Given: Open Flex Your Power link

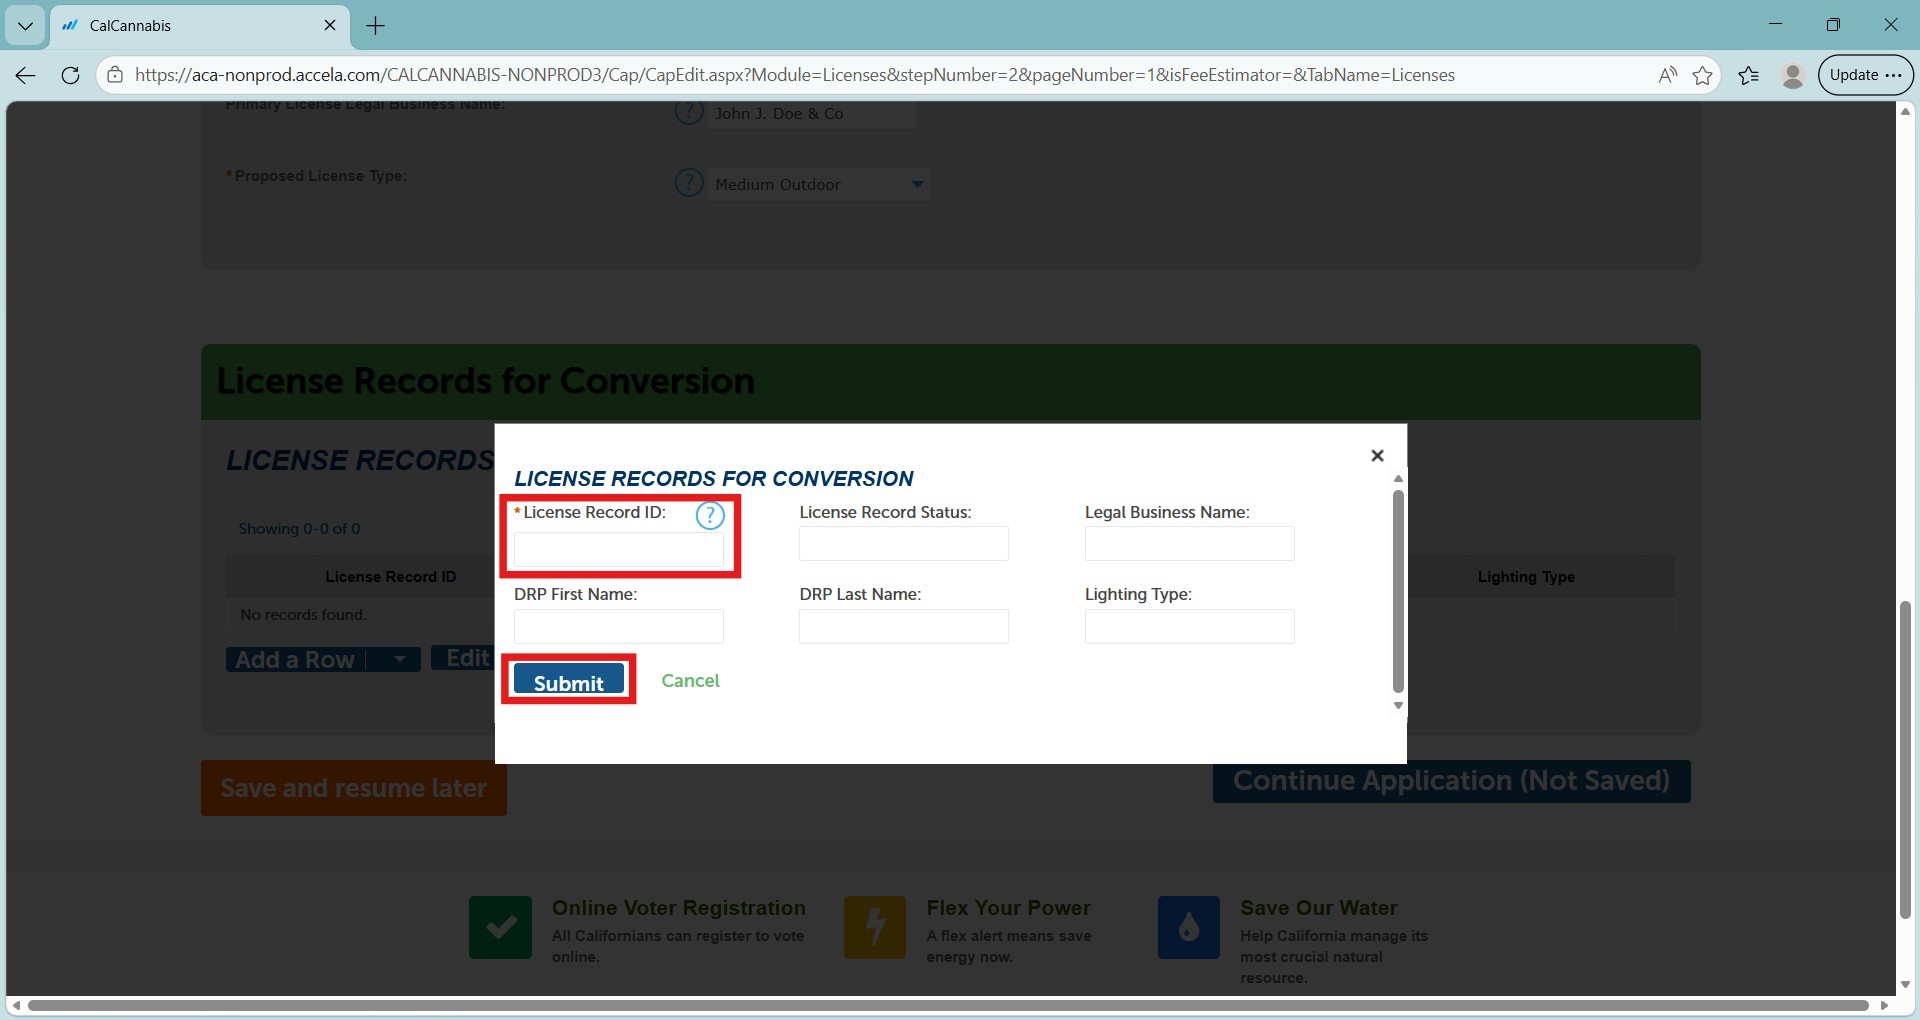Looking at the screenshot, I should pos(1008,908).
